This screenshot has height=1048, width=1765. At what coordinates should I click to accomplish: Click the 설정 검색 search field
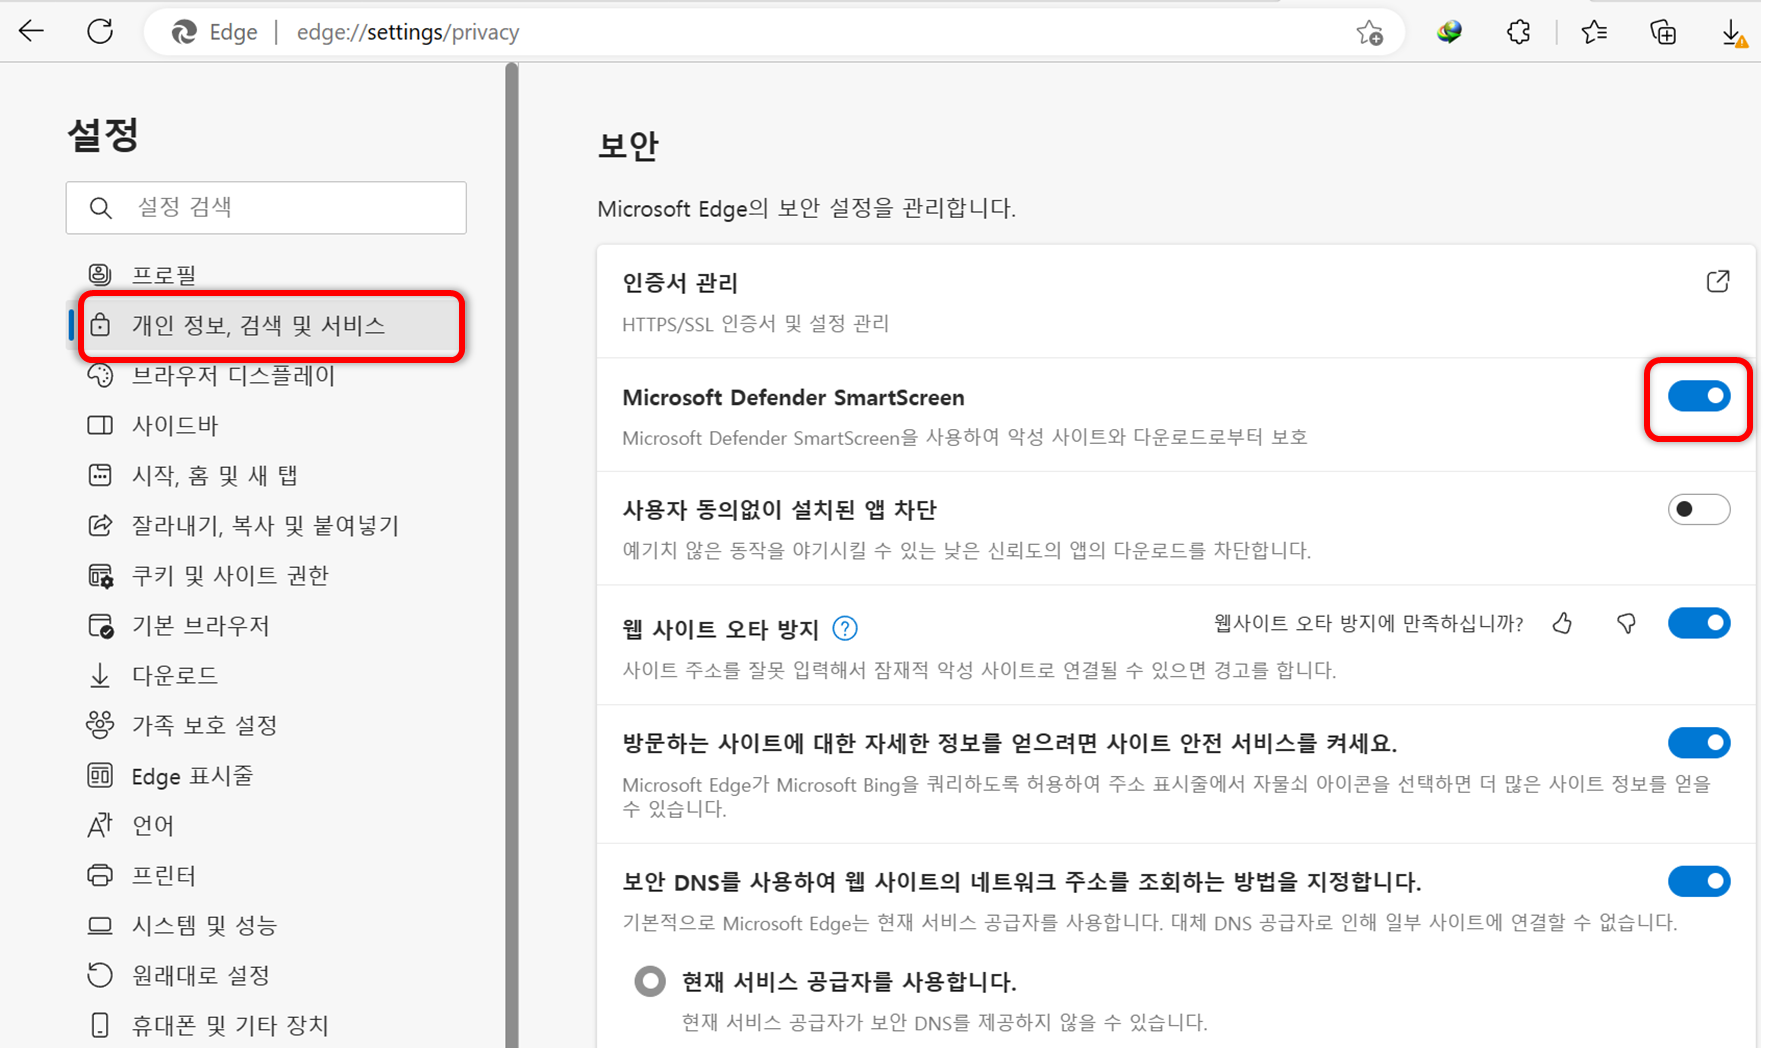(x=266, y=207)
